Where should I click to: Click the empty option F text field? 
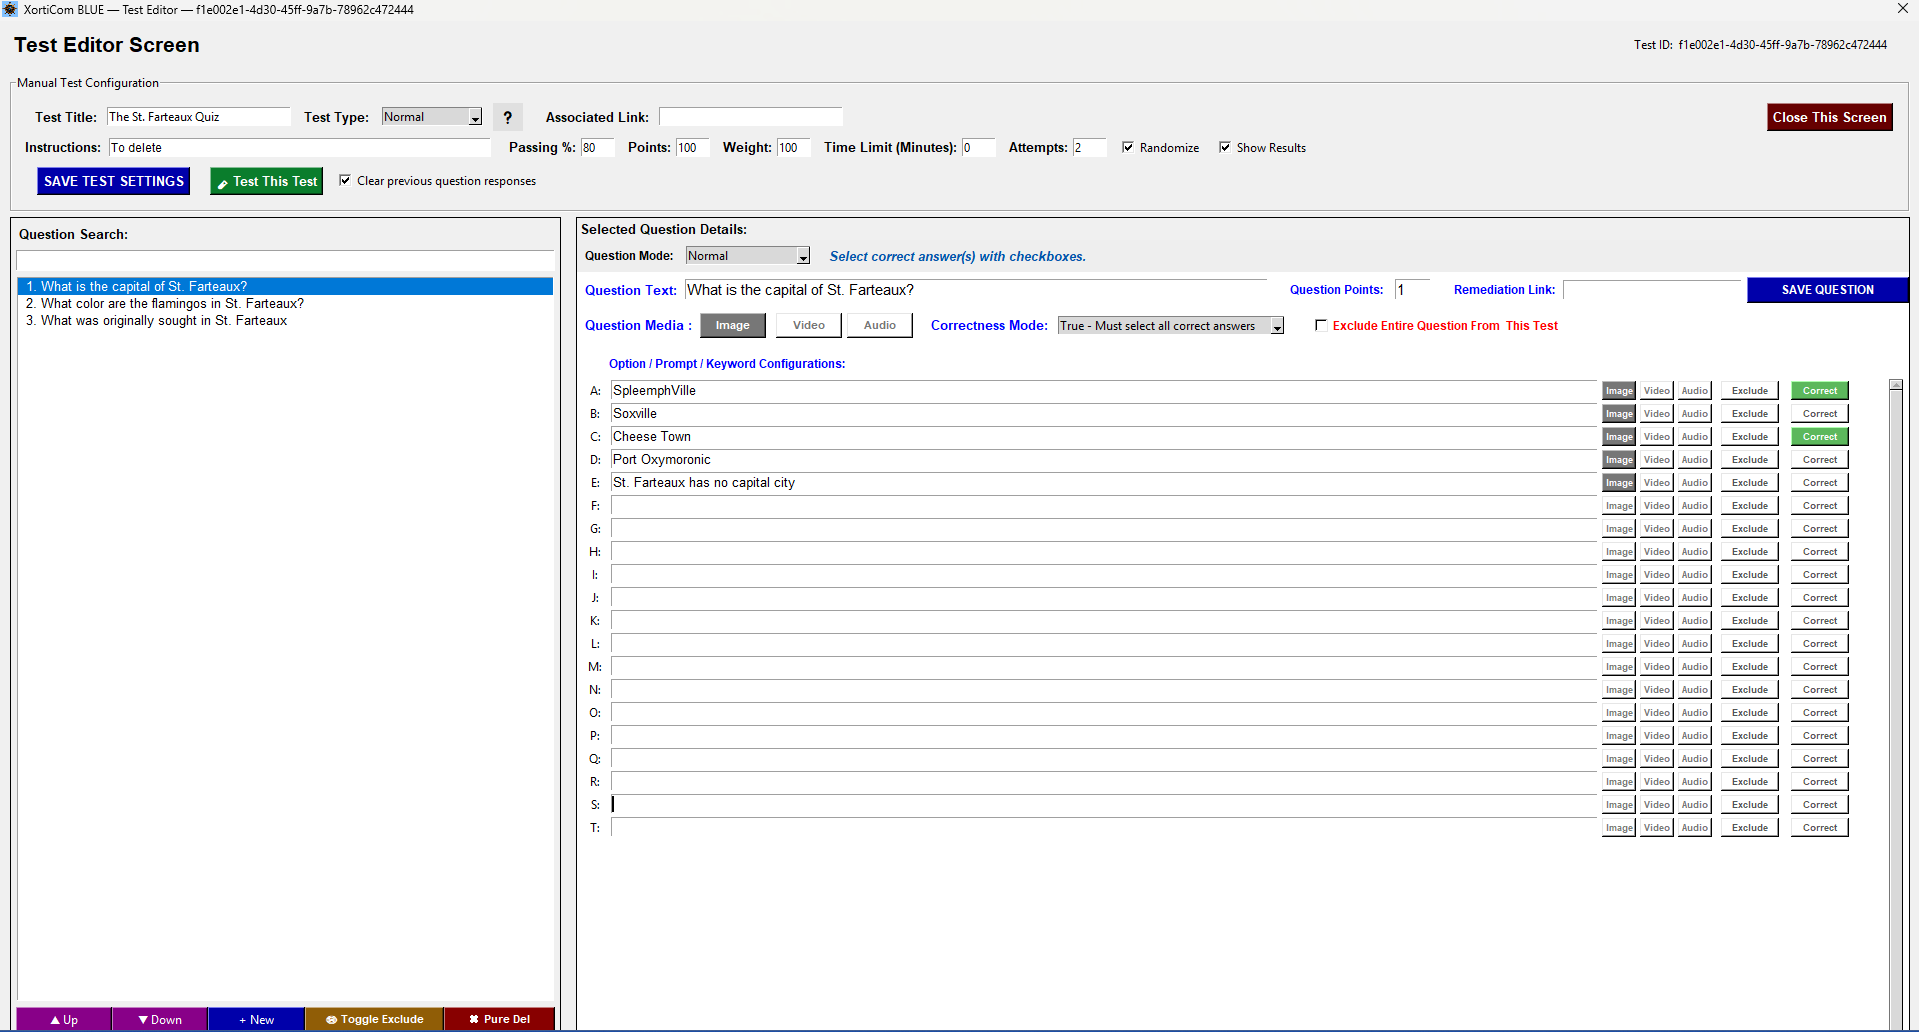(1104, 506)
